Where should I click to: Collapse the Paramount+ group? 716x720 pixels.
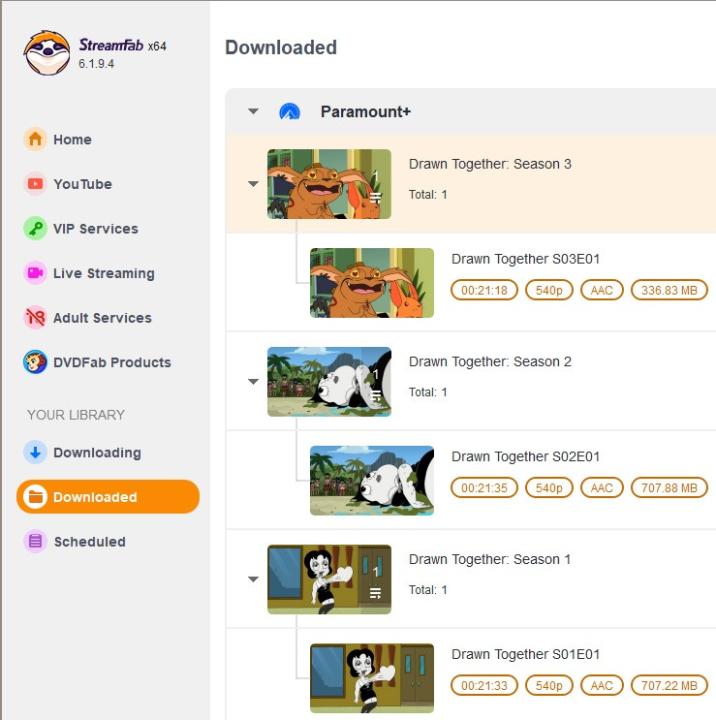click(253, 111)
